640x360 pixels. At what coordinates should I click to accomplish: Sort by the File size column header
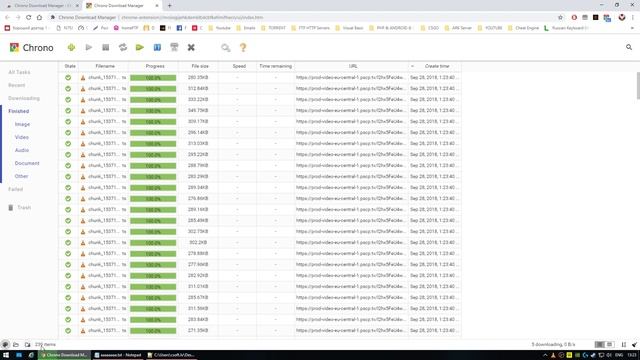(x=200, y=66)
